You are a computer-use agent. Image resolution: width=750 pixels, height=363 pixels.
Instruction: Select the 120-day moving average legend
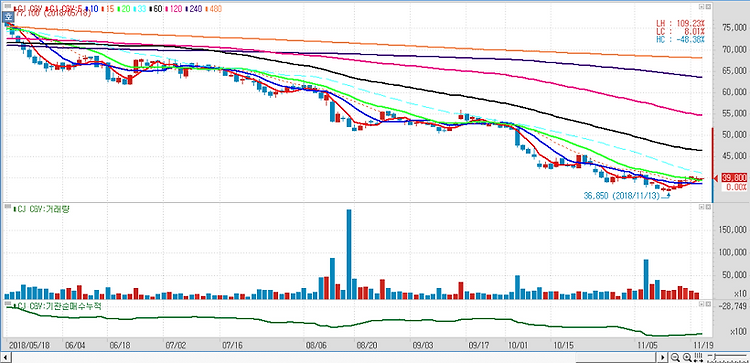tap(174, 9)
